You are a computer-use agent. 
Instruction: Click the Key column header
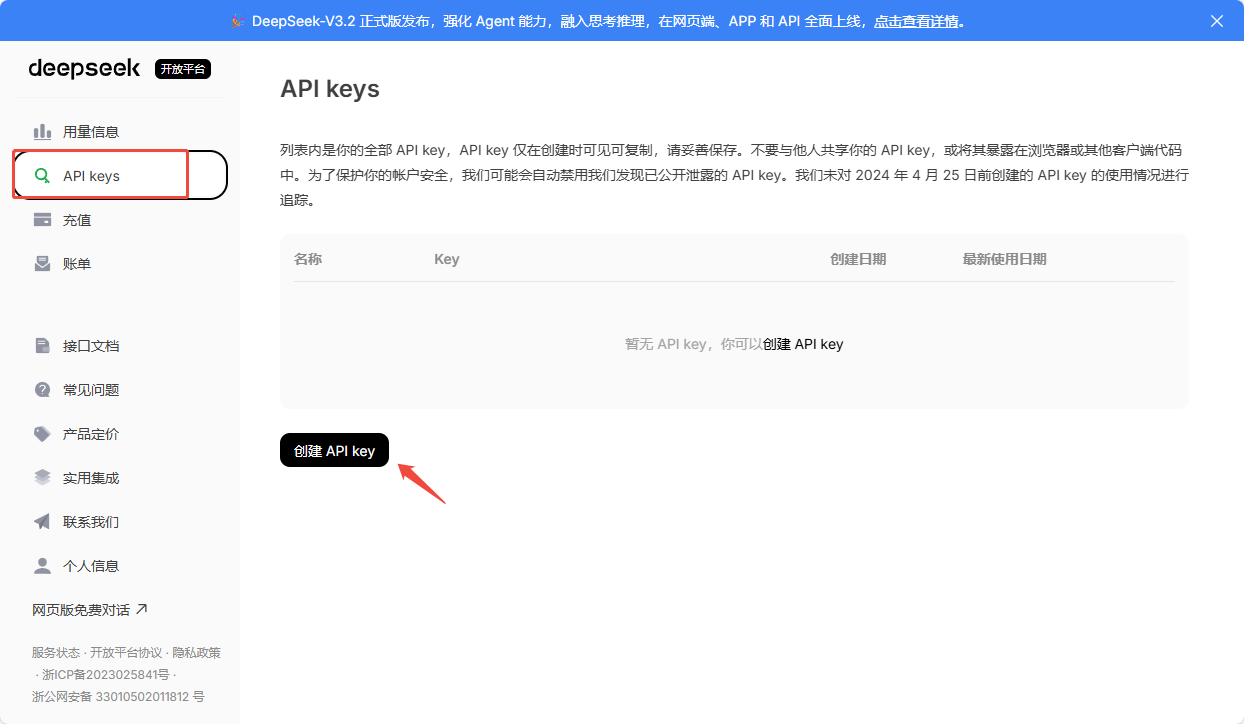click(446, 259)
